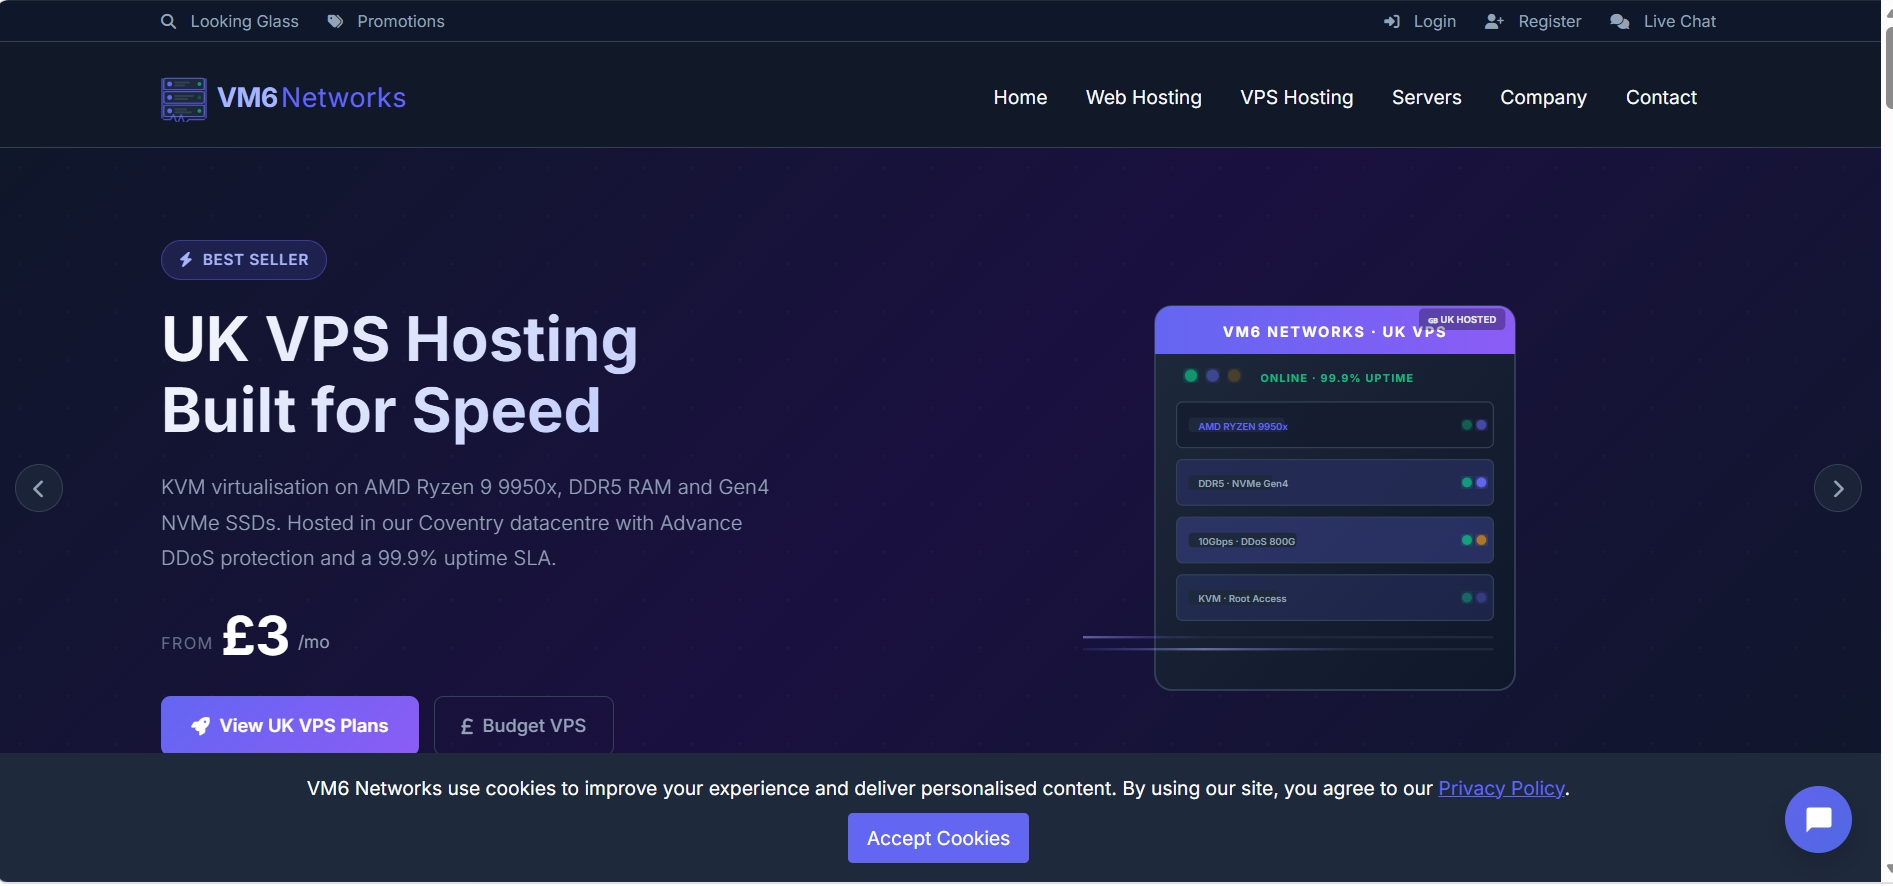Viewport: 1893px width, 886px height.
Task: Click the Register link
Action: 1550,21
